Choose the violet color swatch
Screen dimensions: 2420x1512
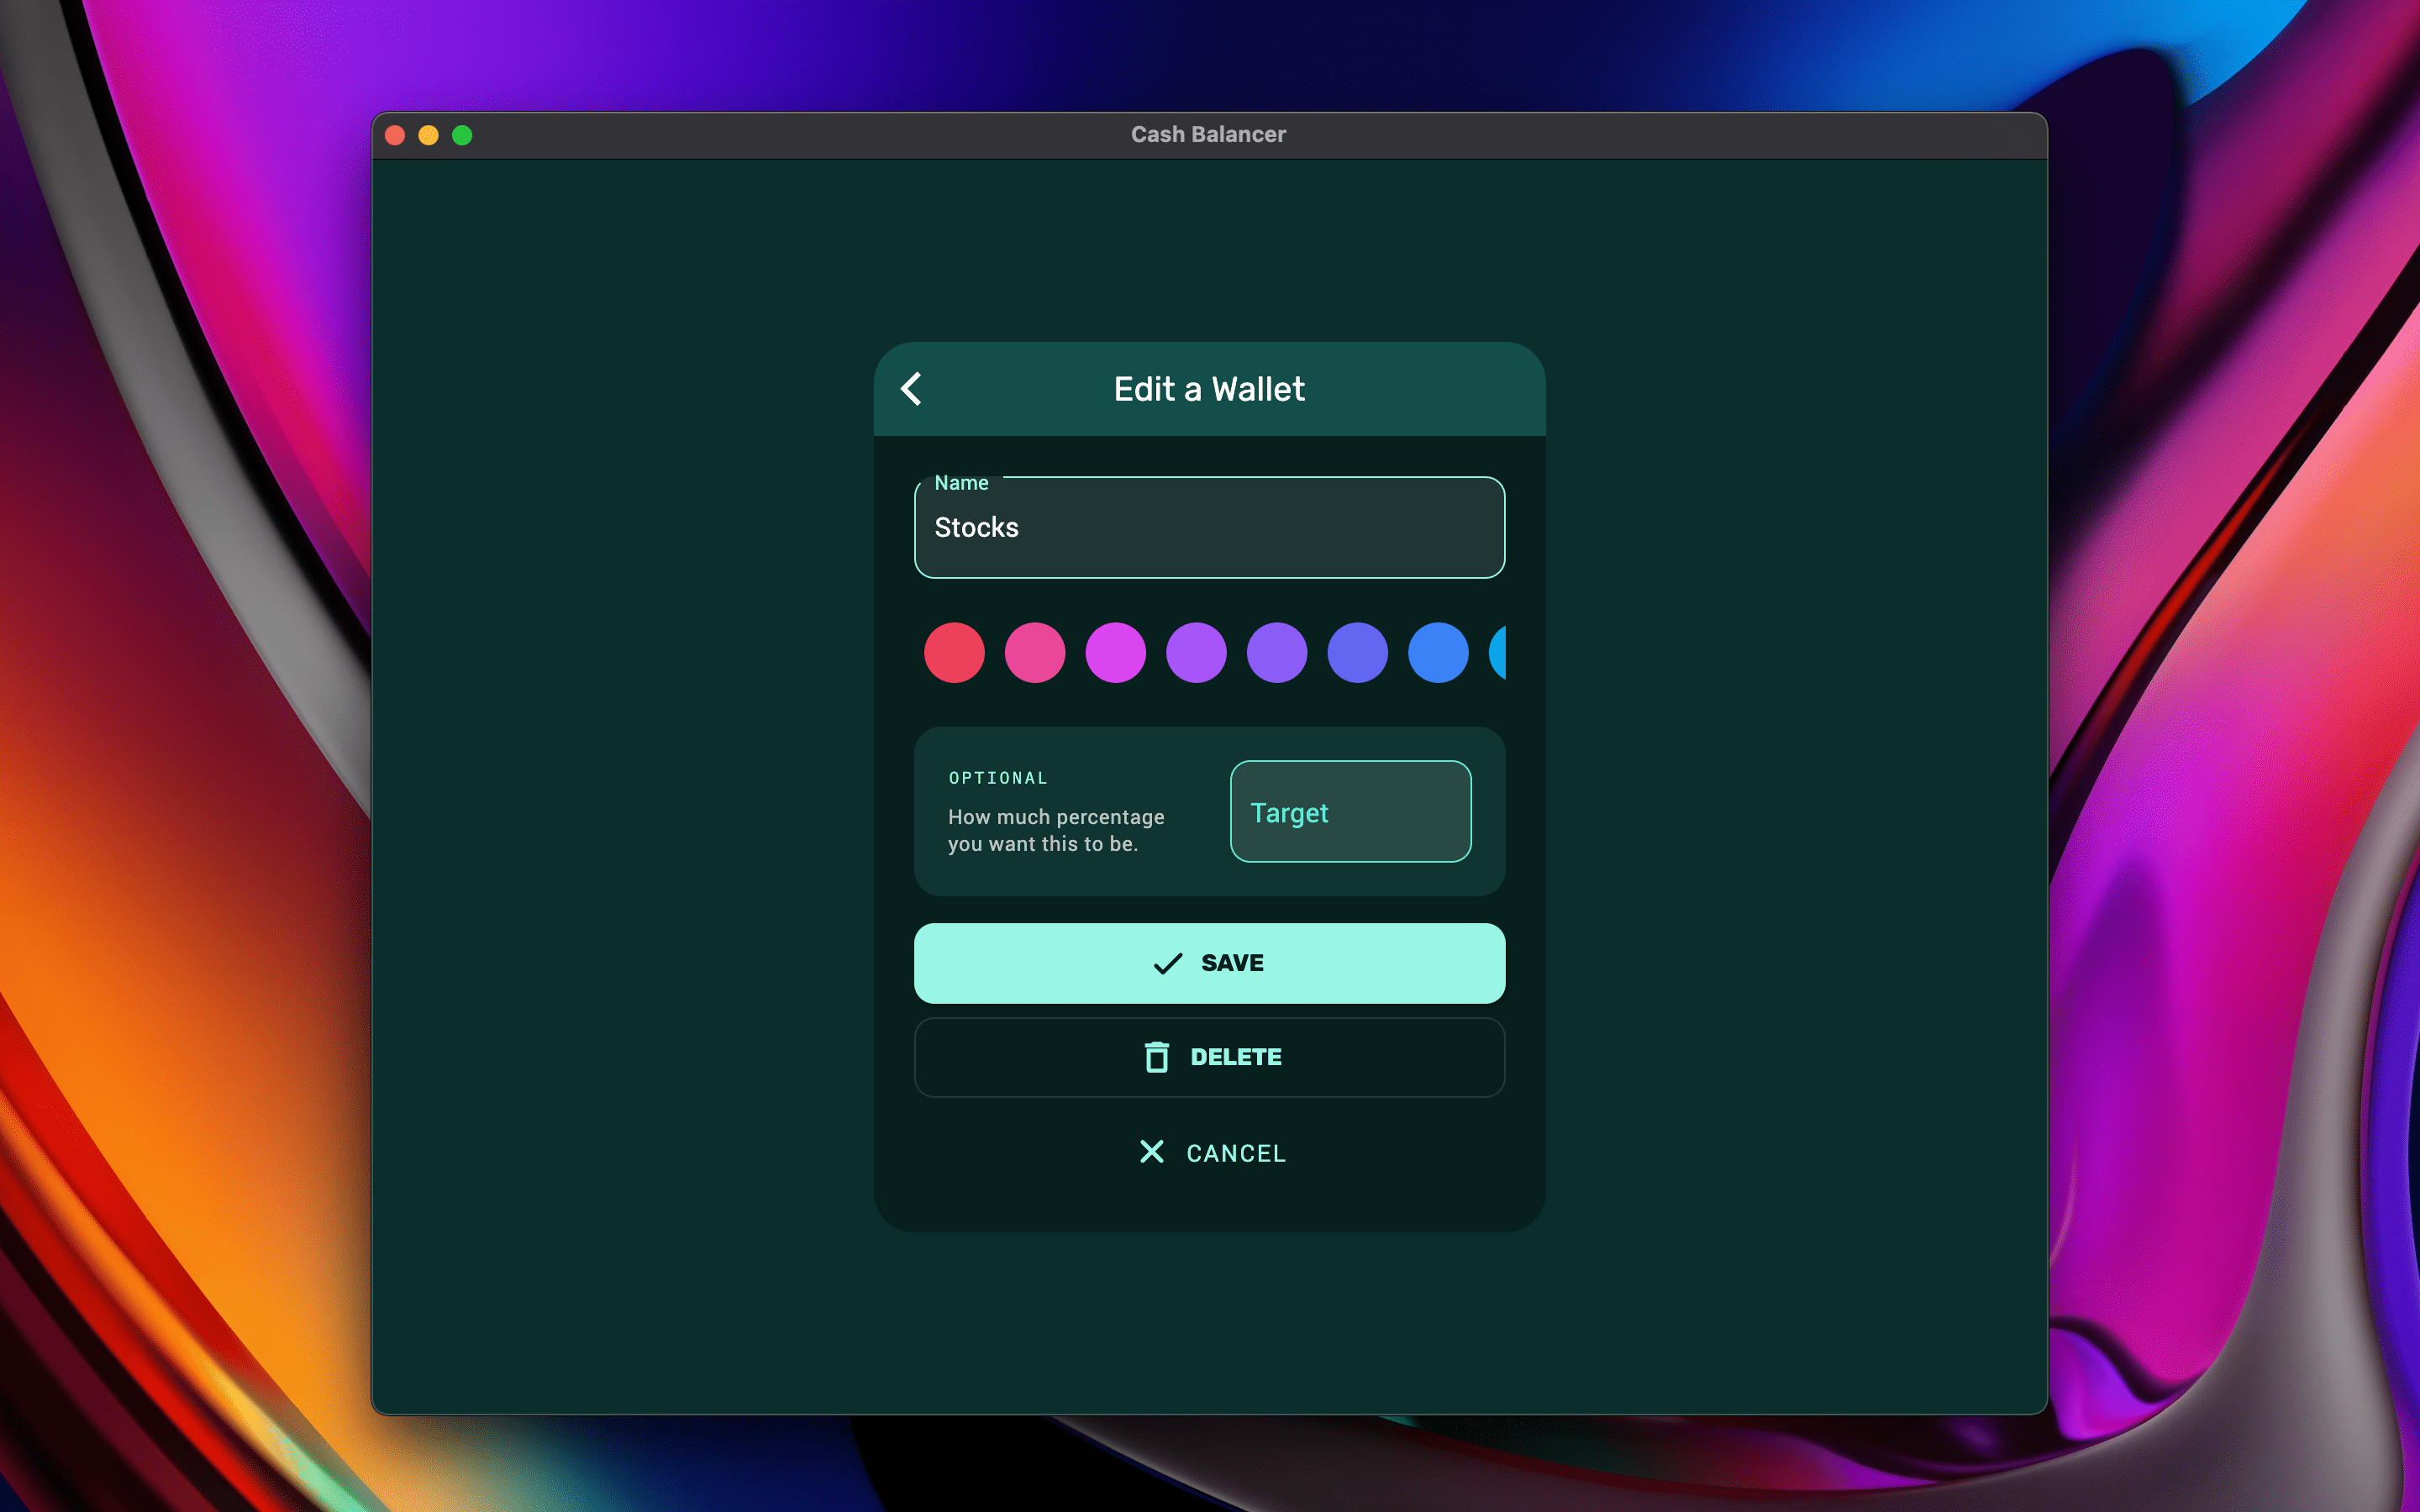coord(1276,653)
